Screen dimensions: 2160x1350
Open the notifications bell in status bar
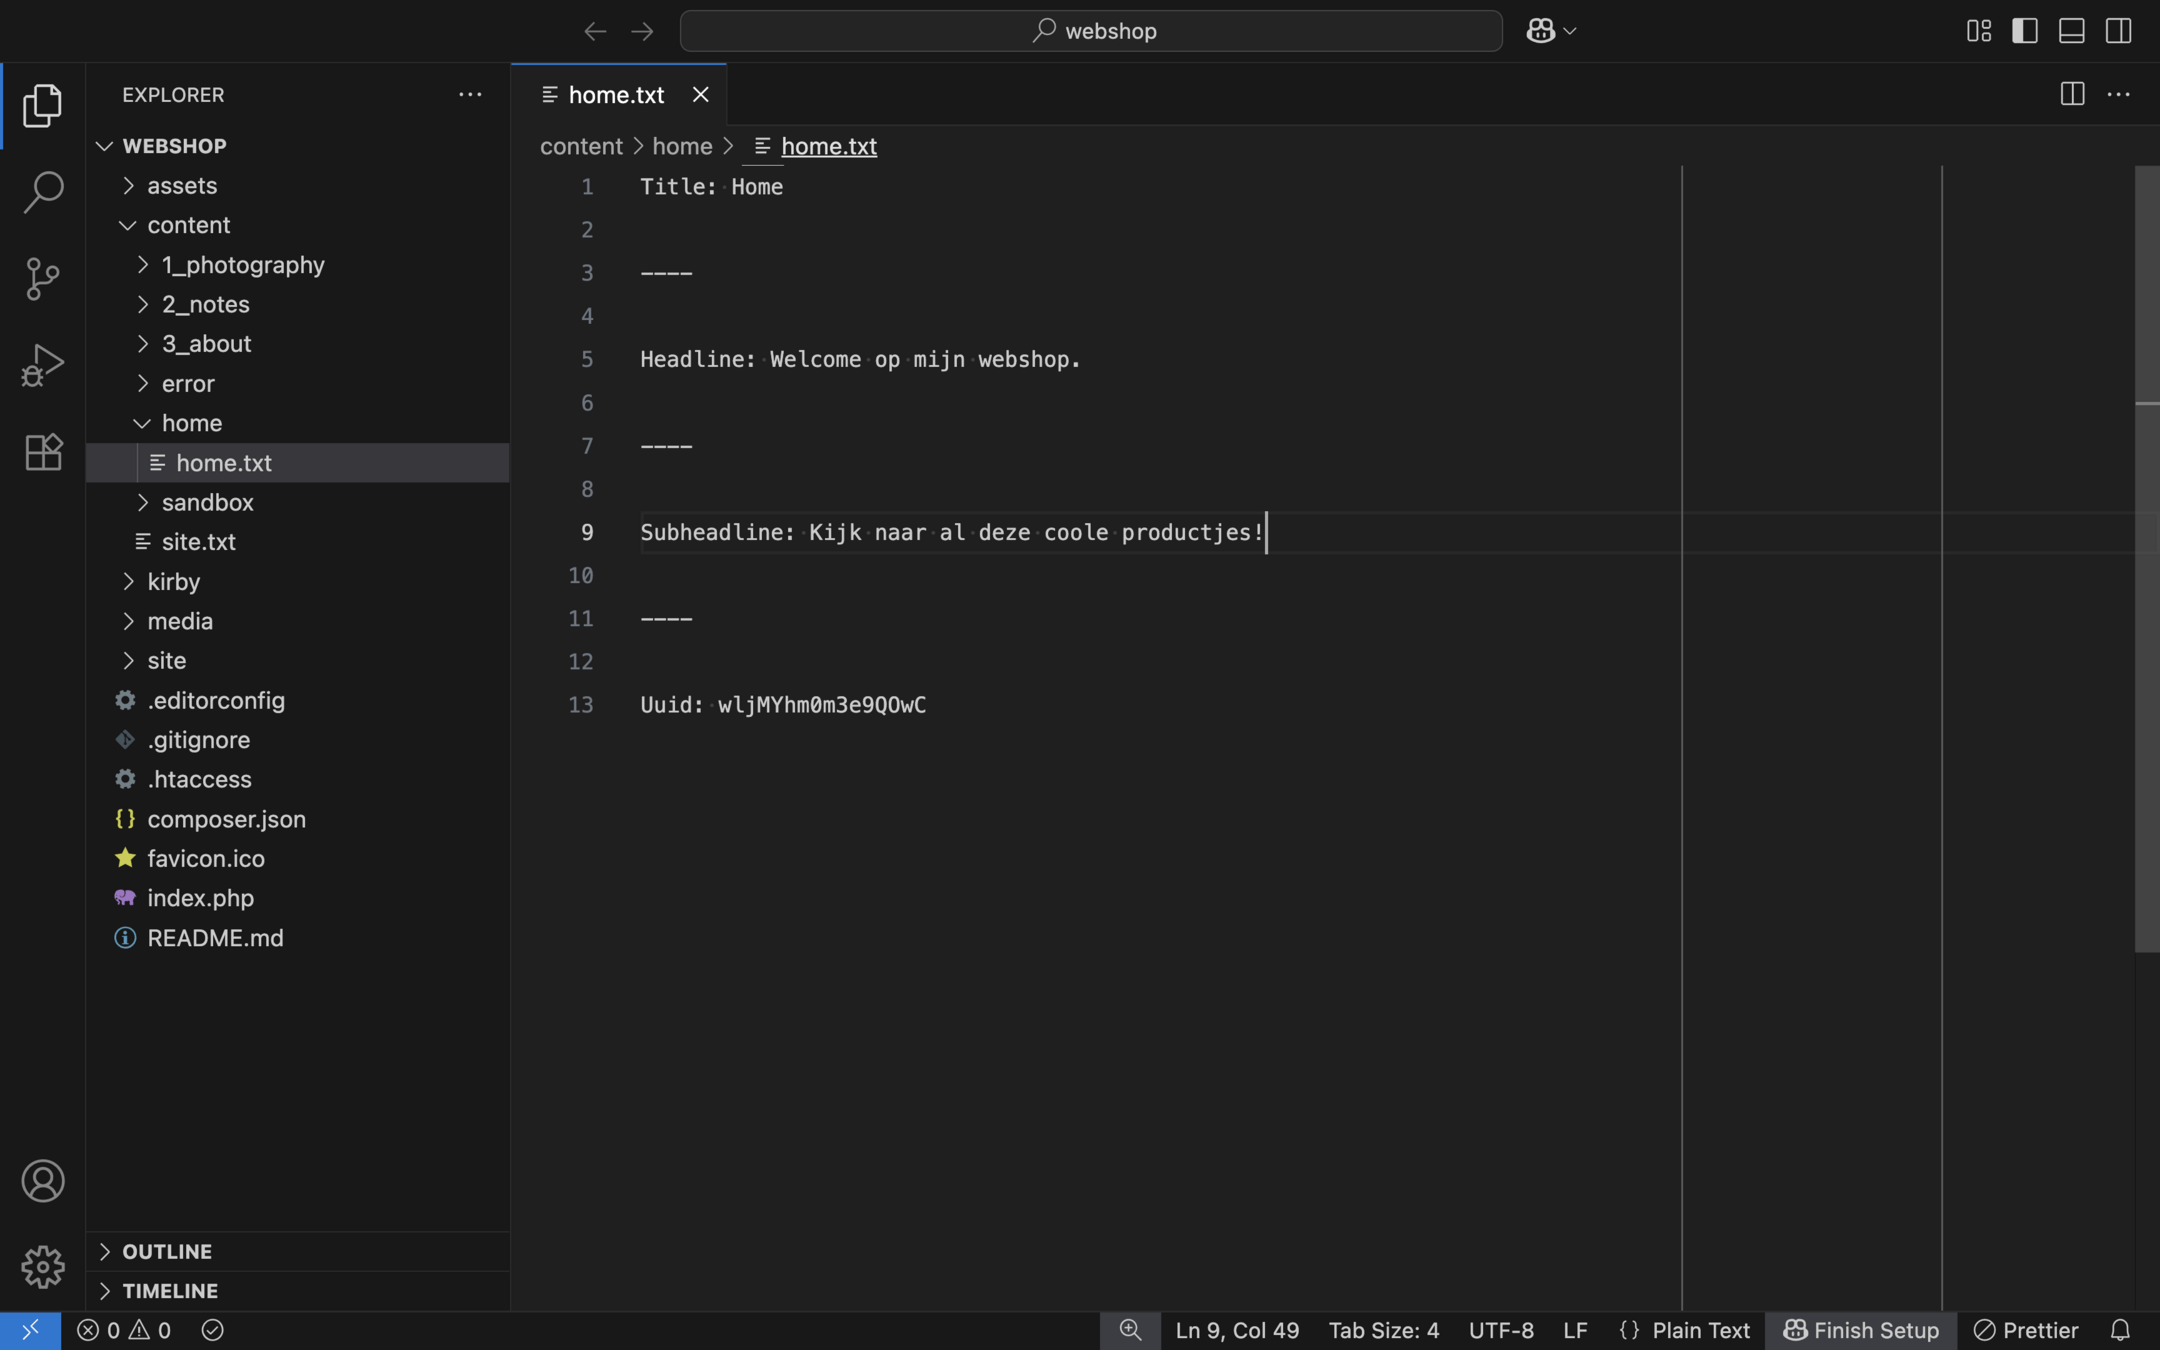click(2120, 1330)
